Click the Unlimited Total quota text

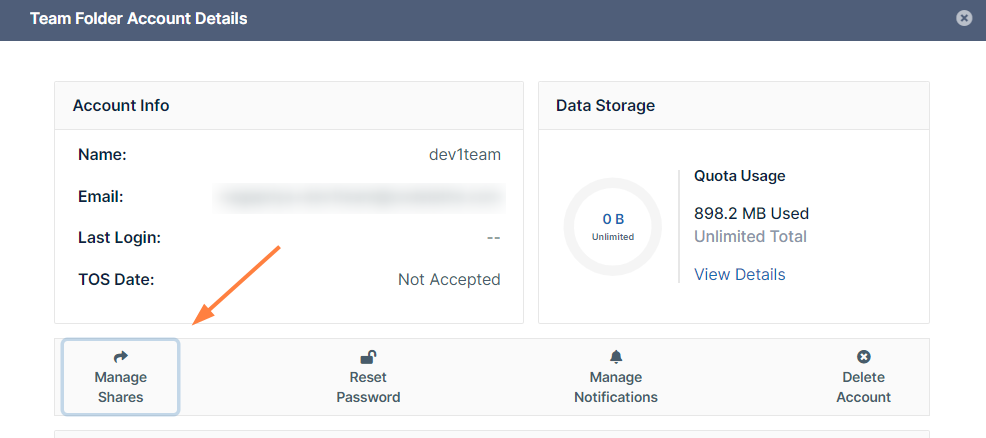(x=750, y=237)
